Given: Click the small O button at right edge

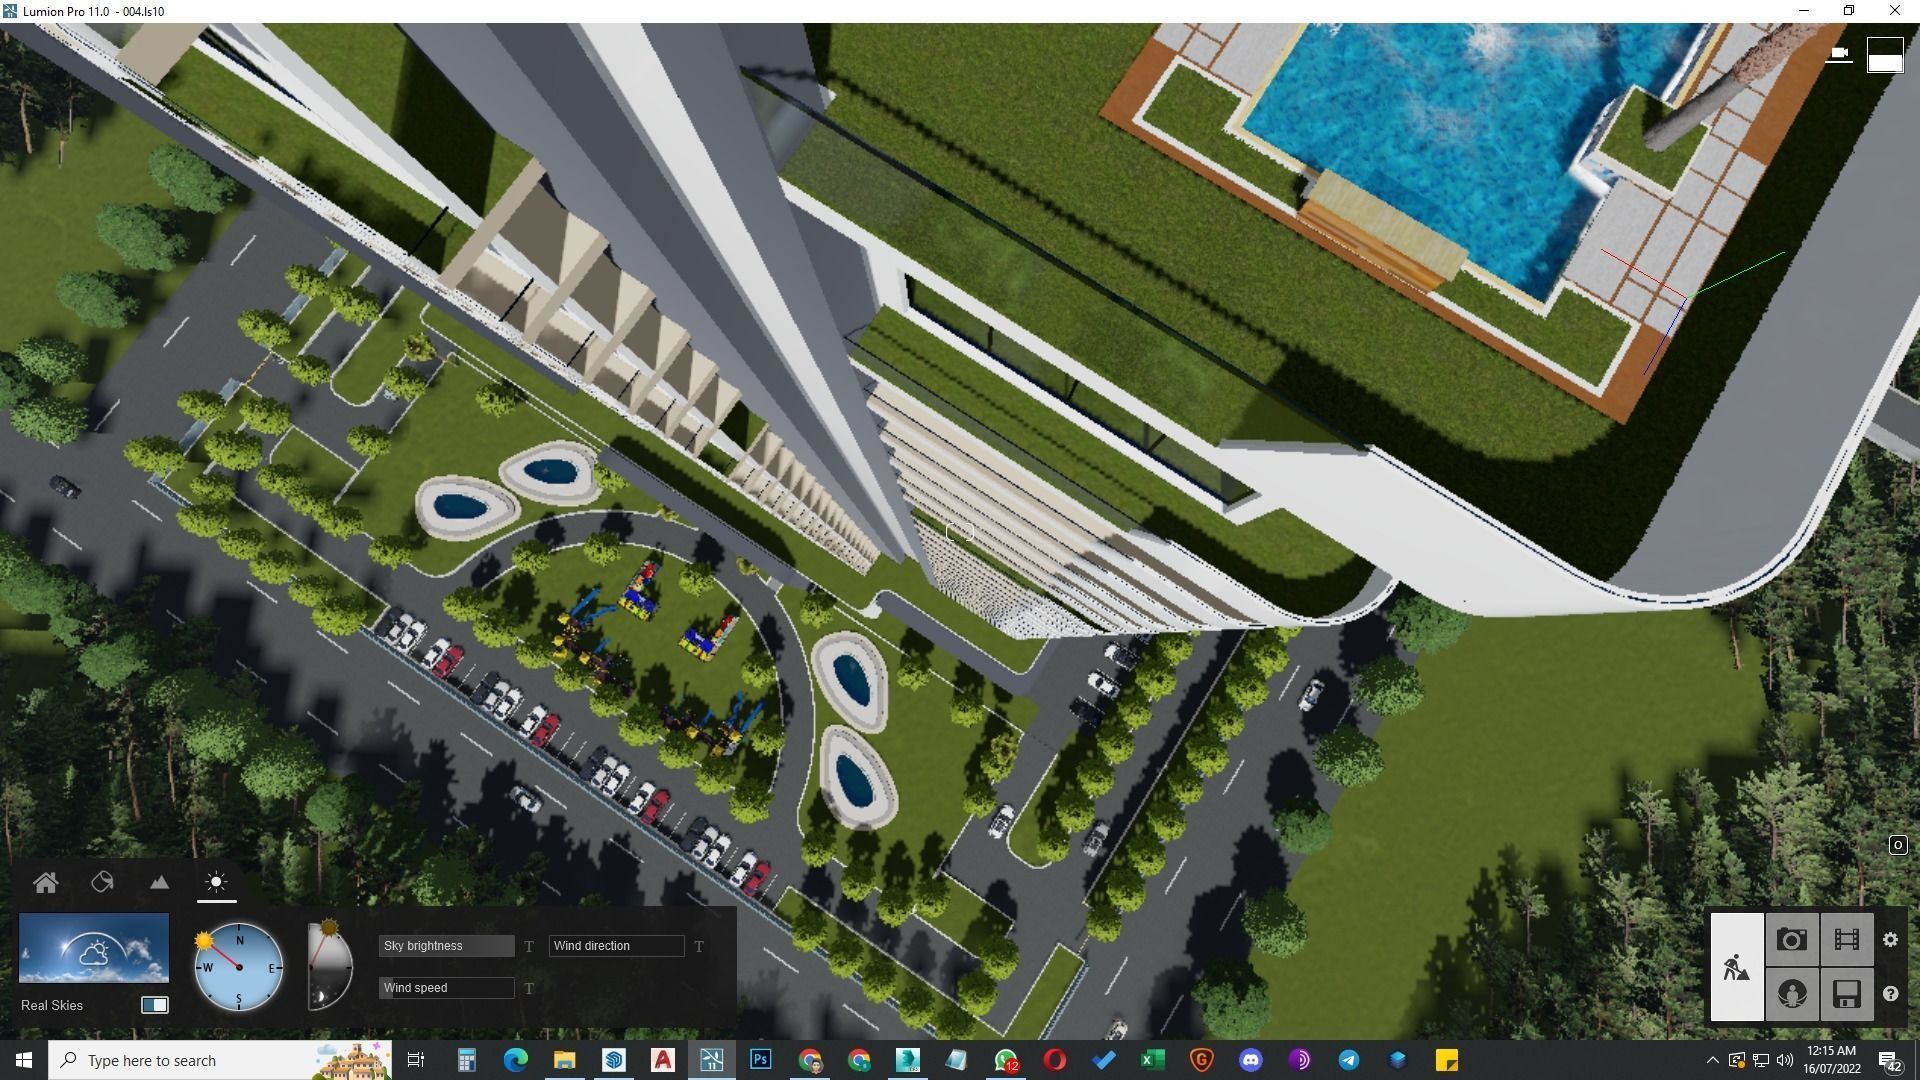Looking at the screenshot, I should 1898,845.
